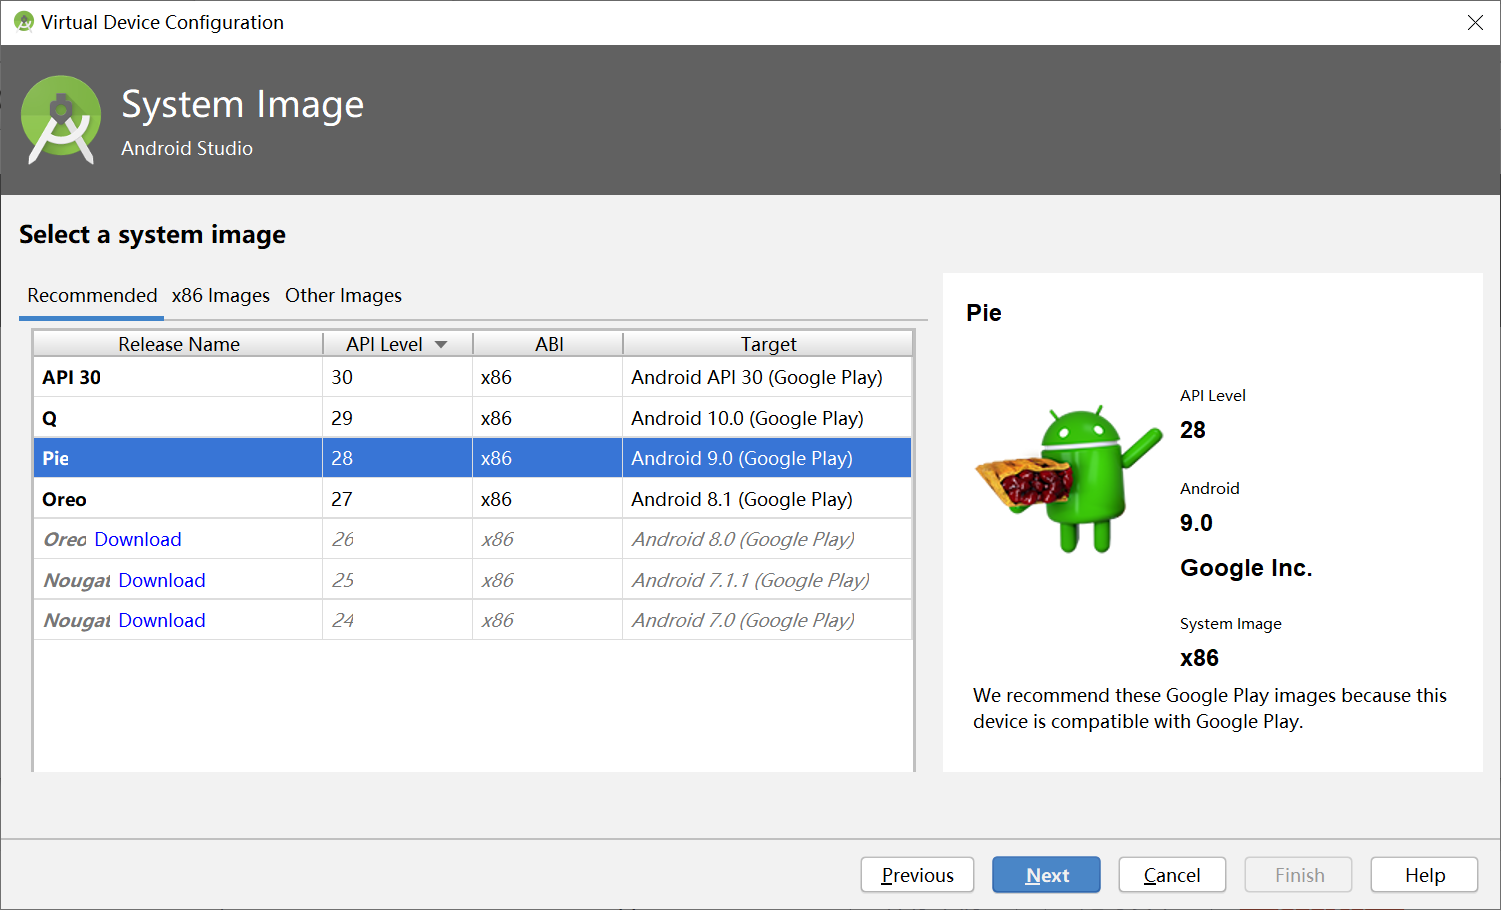The image size is (1501, 910).
Task: Click the Android Studio logo in the header
Action: [x=61, y=119]
